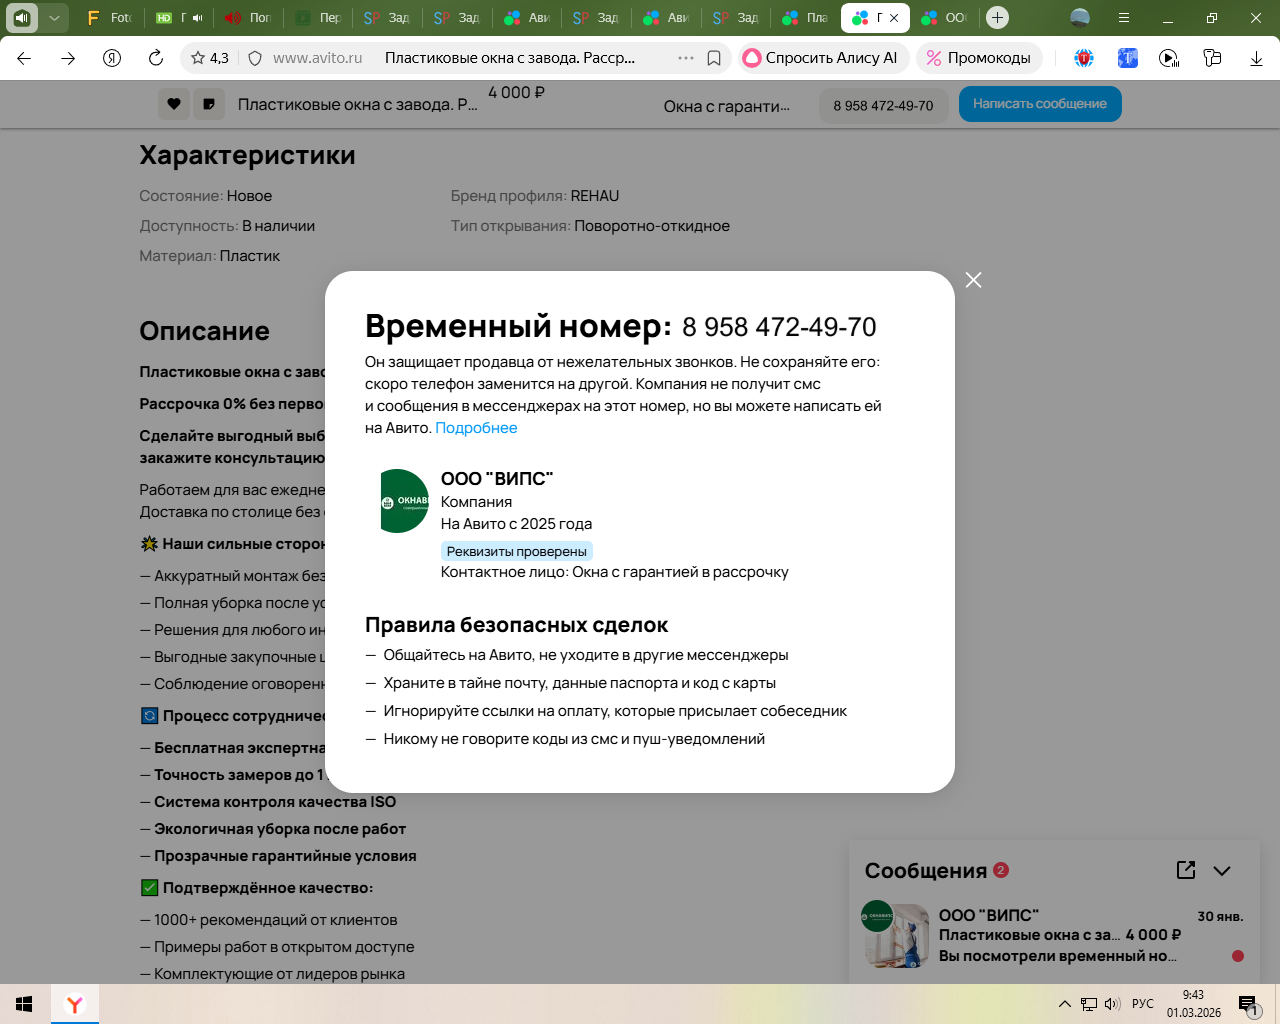Image resolution: width=1280 pixels, height=1024 pixels.
Task: Click the sound indicator at tab bar start
Action: pyautogui.click(x=22, y=17)
